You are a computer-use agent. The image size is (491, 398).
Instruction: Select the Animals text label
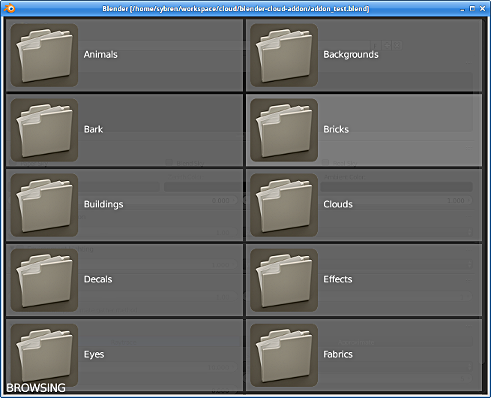pyautogui.click(x=101, y=54)
